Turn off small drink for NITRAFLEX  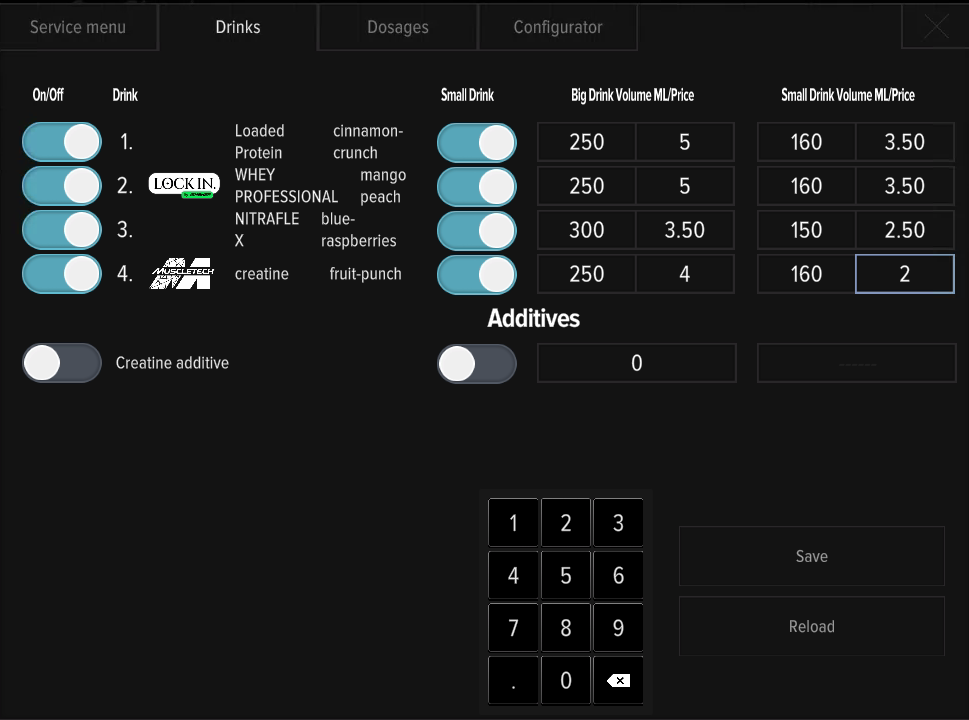476,231
